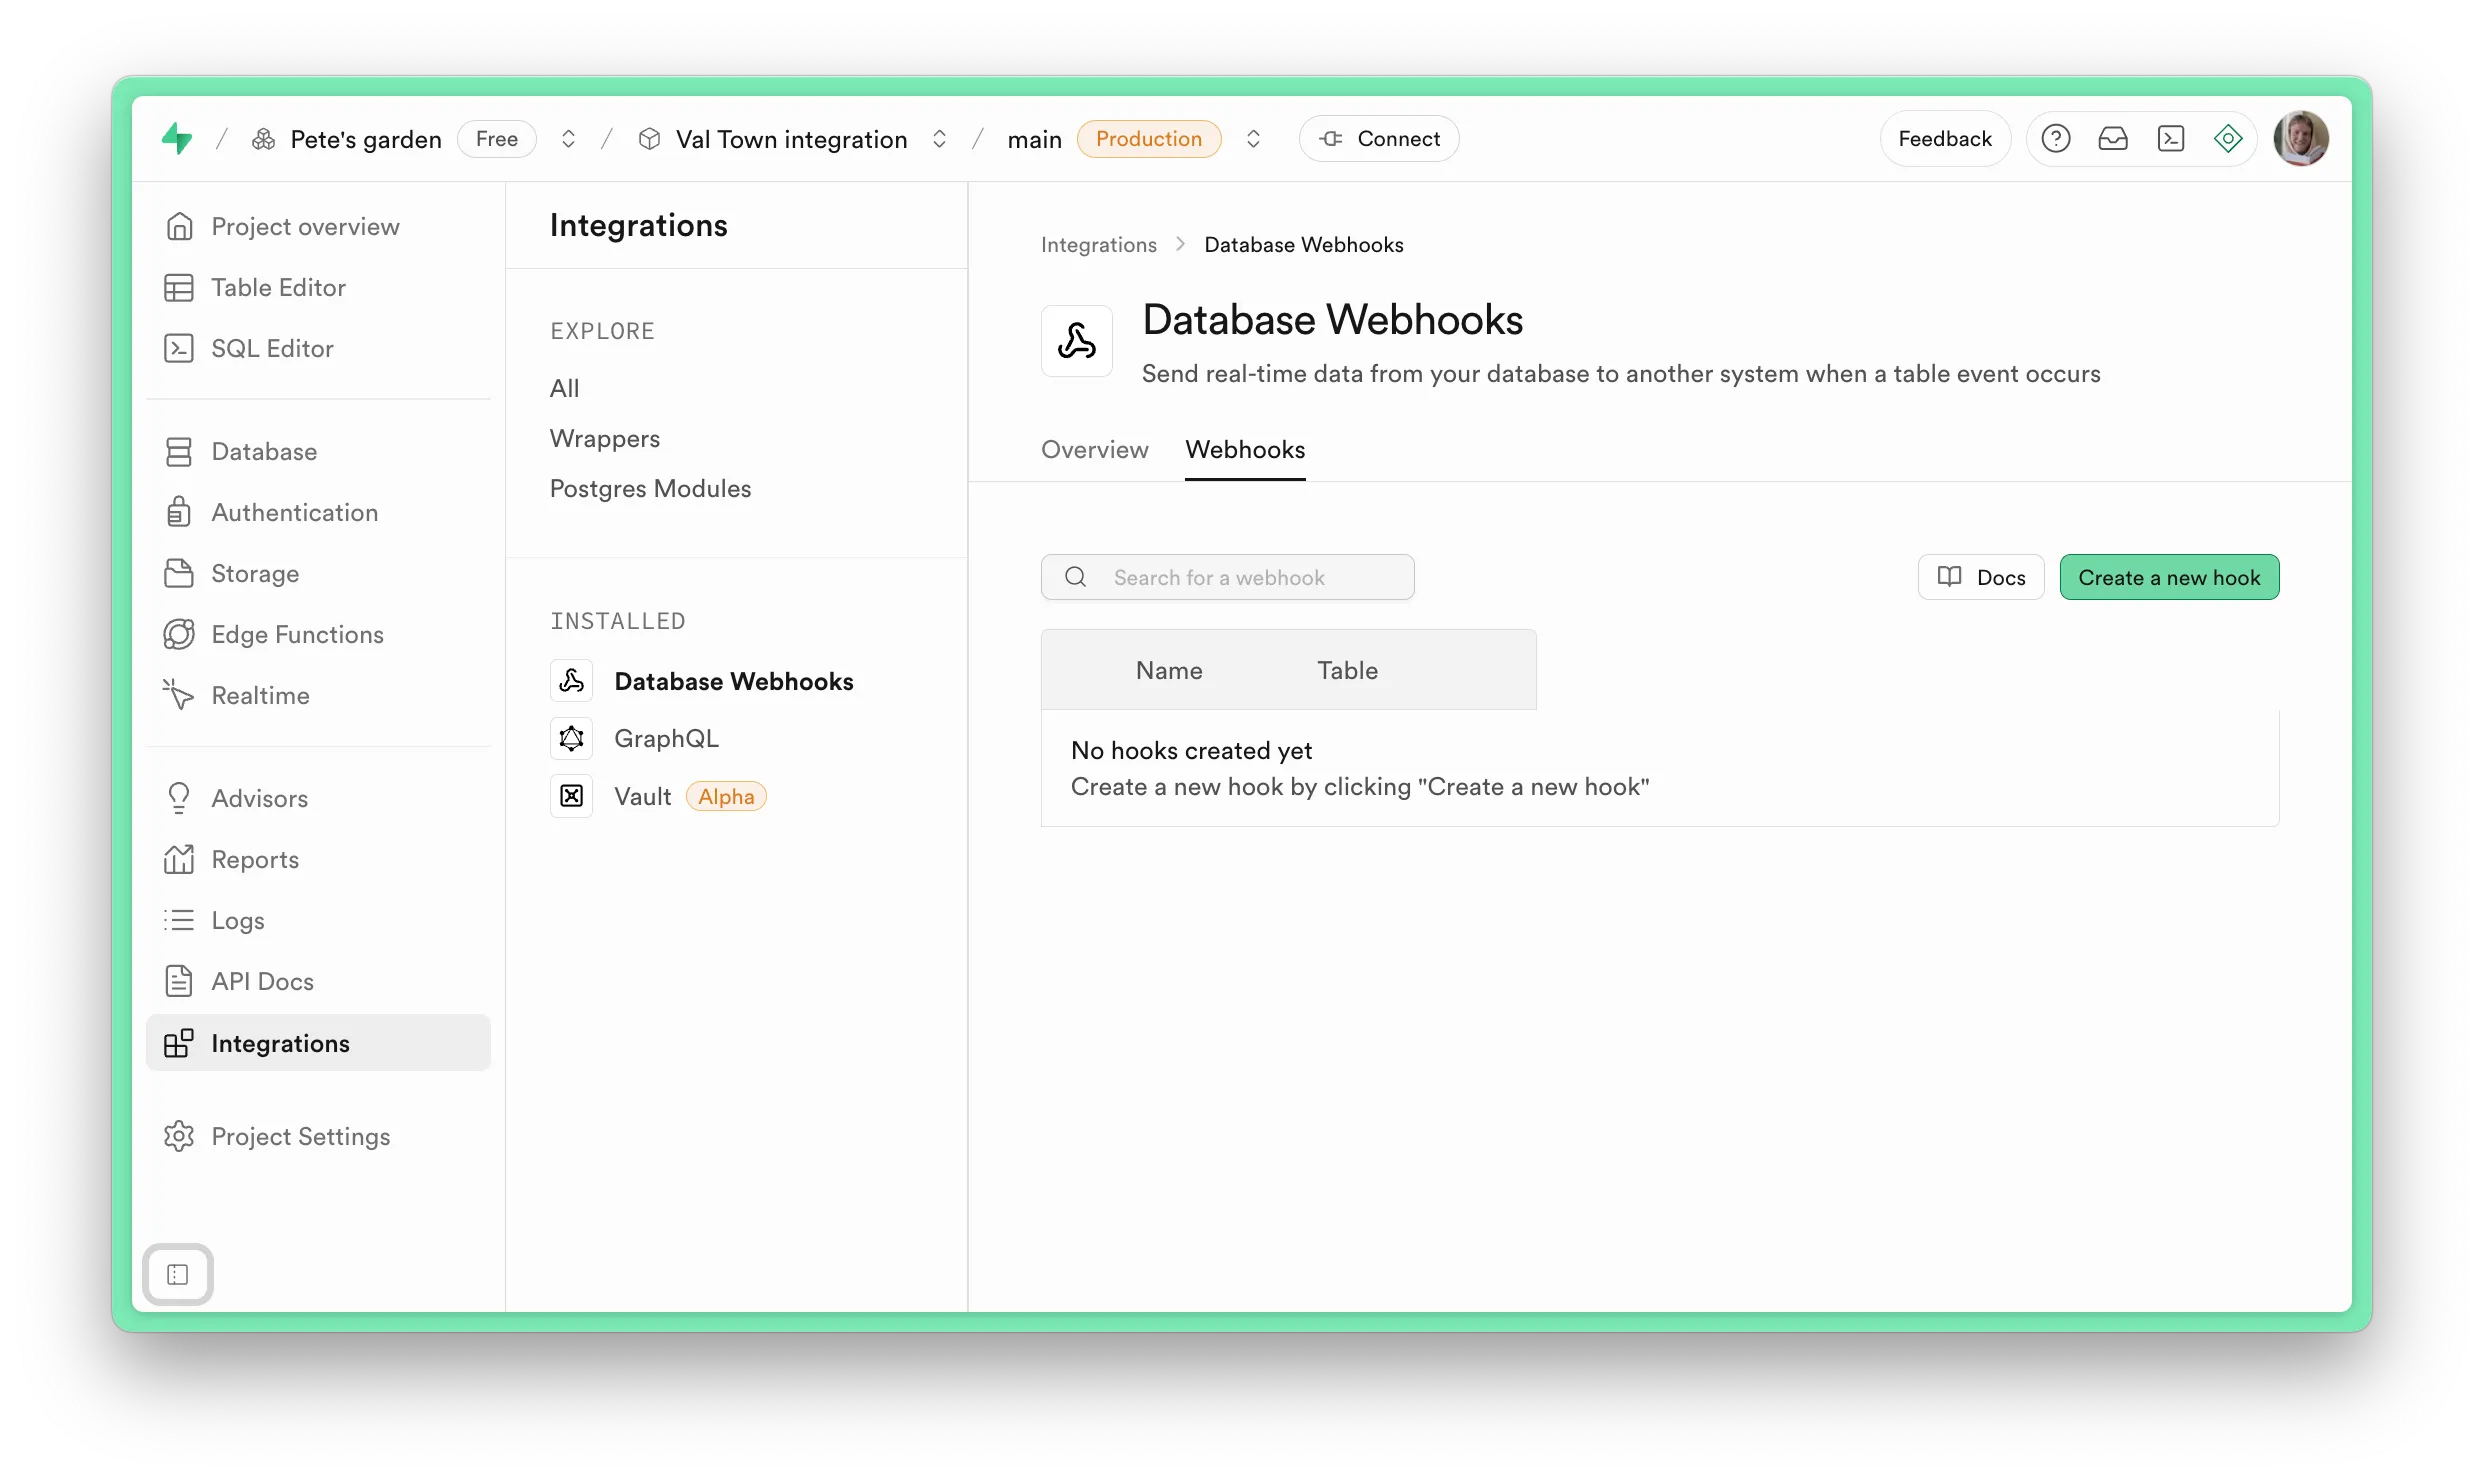The image size is (2484, 1480).
Task: Click the Create a new hook button
Action: 2169,577
